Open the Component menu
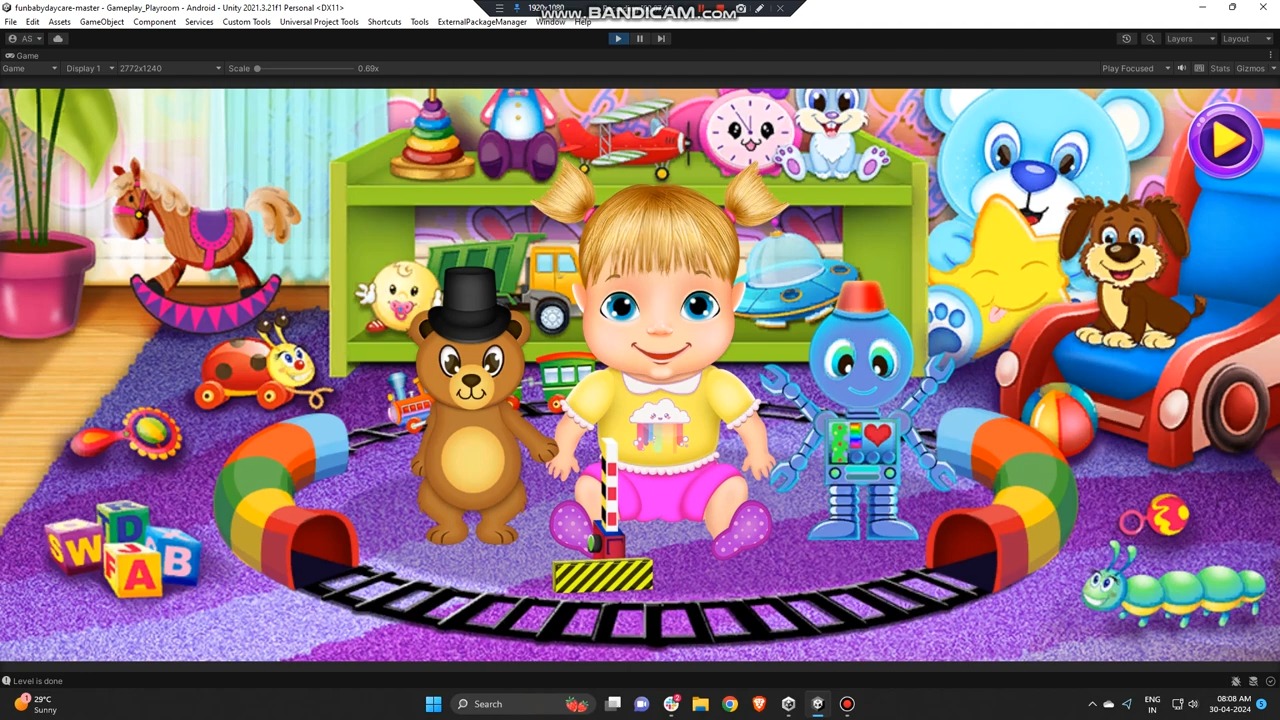This screenshot has width=1280, height=720. (x=155, y=22)
